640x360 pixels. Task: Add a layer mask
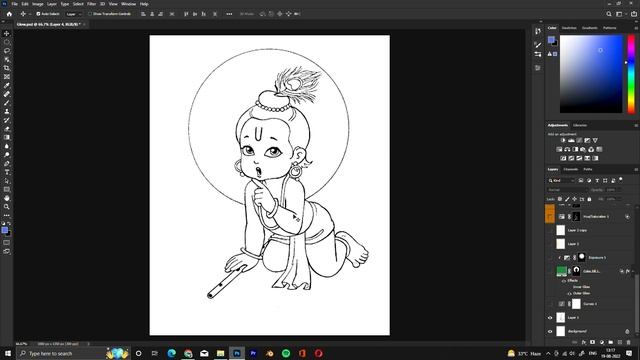point(593,342)
